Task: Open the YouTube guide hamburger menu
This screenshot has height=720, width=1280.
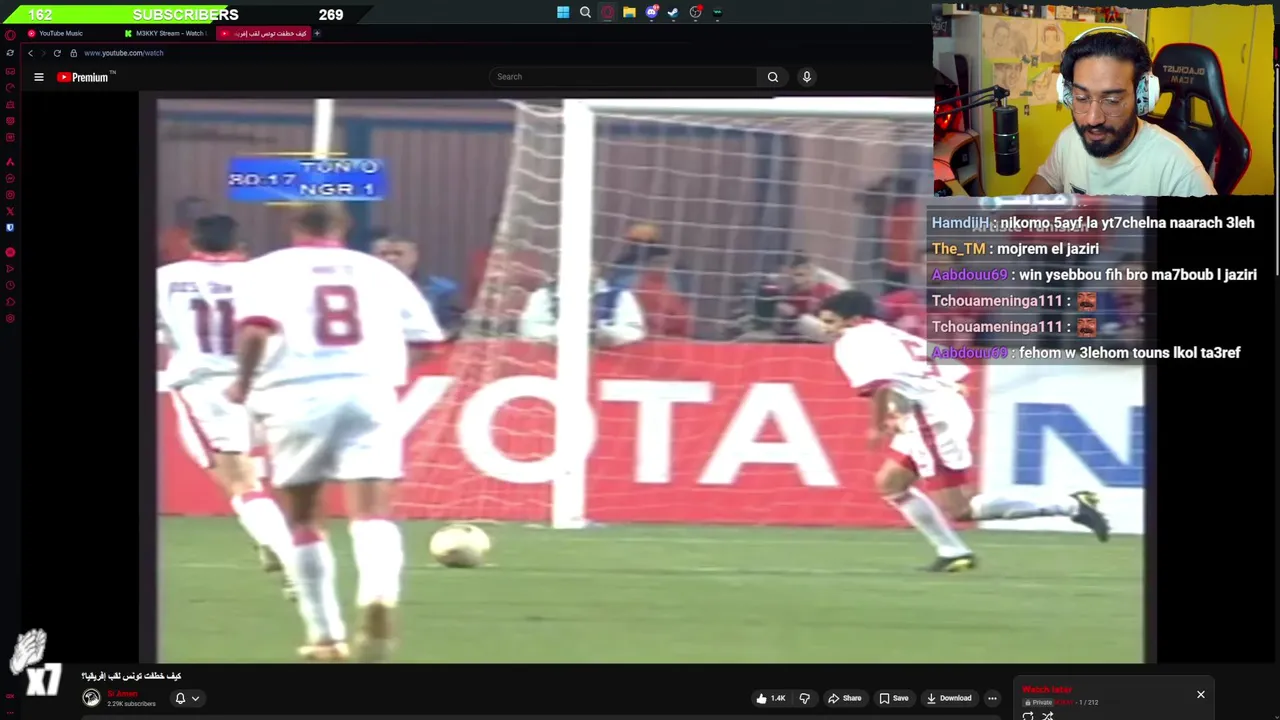Action: 39,77
